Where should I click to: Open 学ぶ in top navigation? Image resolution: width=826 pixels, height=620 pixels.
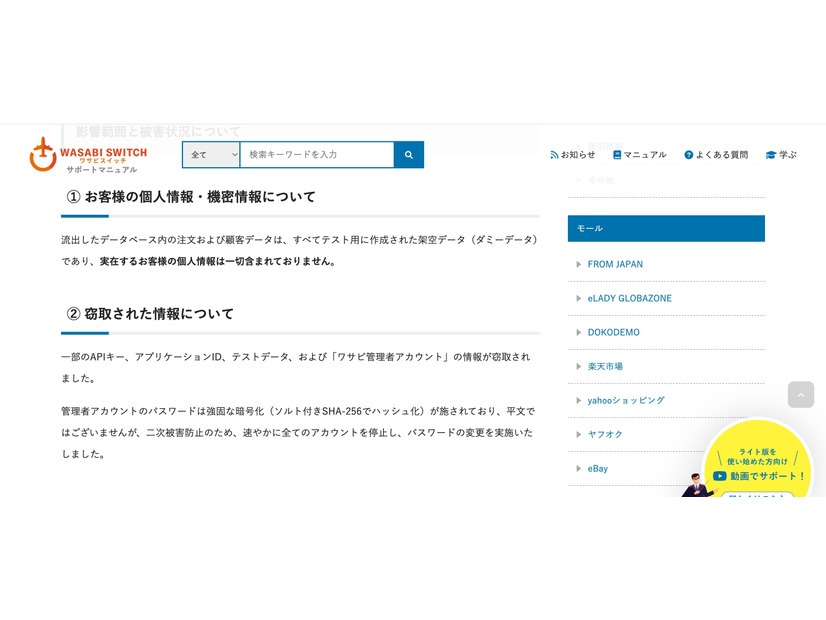point(788,154)
